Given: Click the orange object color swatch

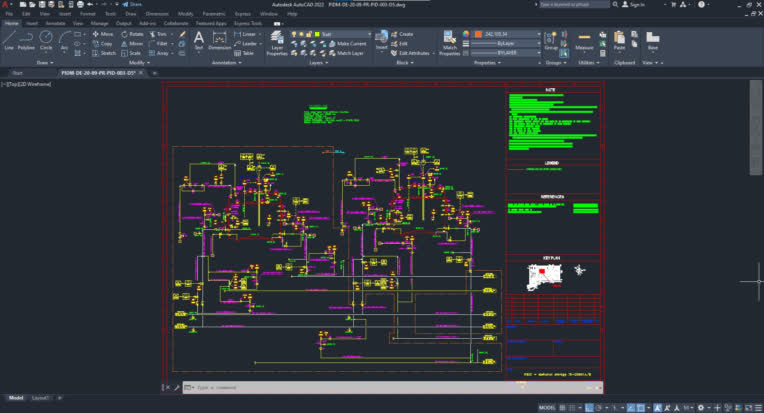Looking at the screenshot, I should tap(478, 34).
